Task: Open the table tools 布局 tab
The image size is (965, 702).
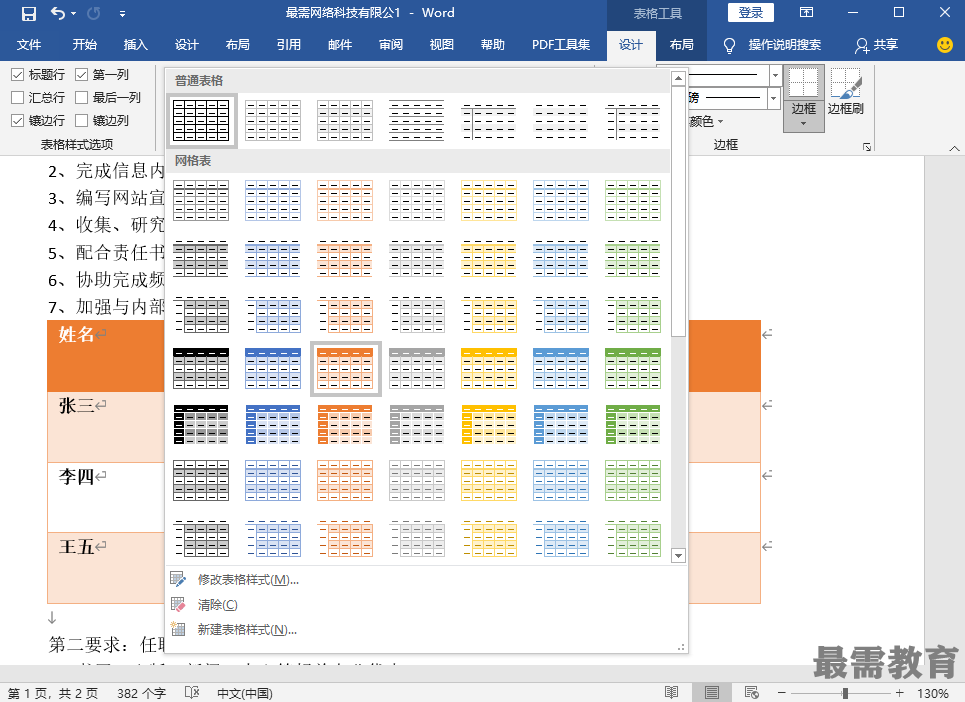Action: (681, 45)
